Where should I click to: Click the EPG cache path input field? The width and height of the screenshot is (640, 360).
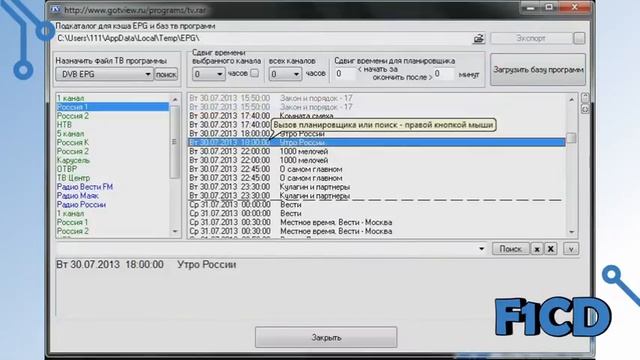click(x=263, y=38)
